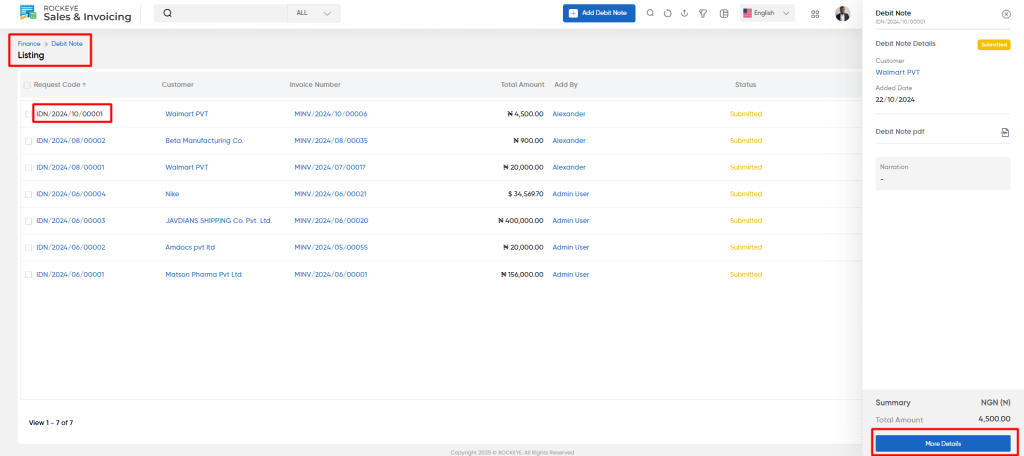This screenshot has height=456, width=1024.
Task: Open invoice MINV/2024/08/00035
Action: tap(331, 140)
